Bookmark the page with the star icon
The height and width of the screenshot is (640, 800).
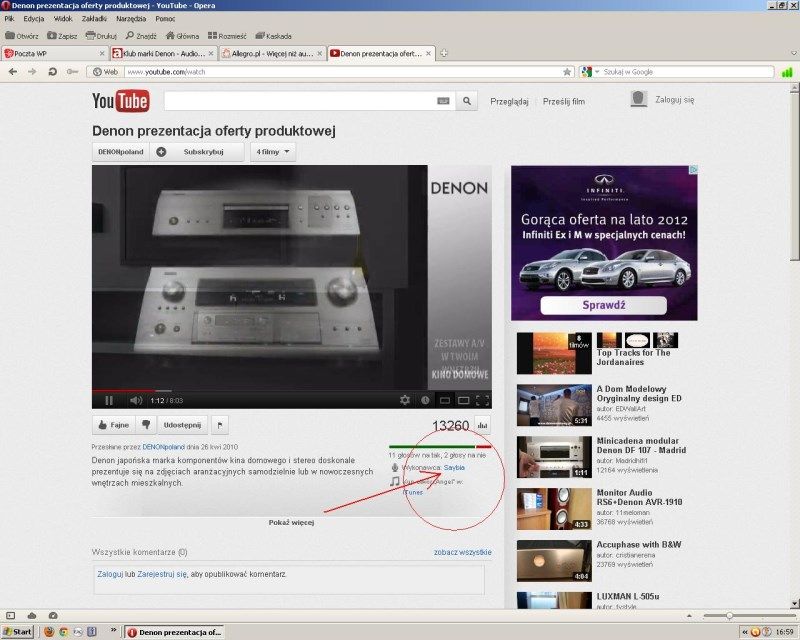(x=567, y=72)
